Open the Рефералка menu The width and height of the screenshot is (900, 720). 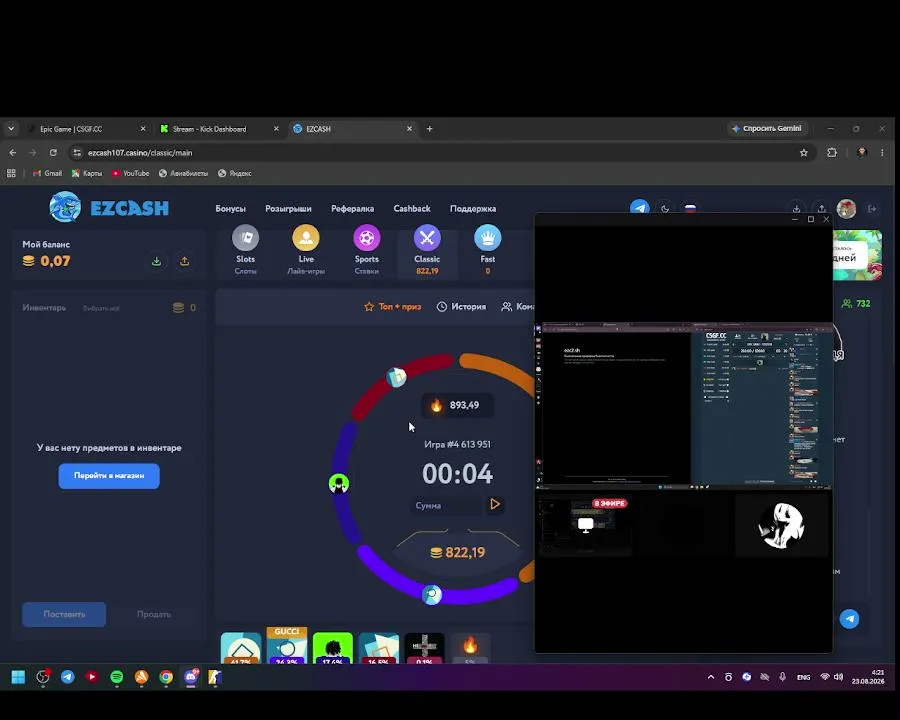click(352, 208)
